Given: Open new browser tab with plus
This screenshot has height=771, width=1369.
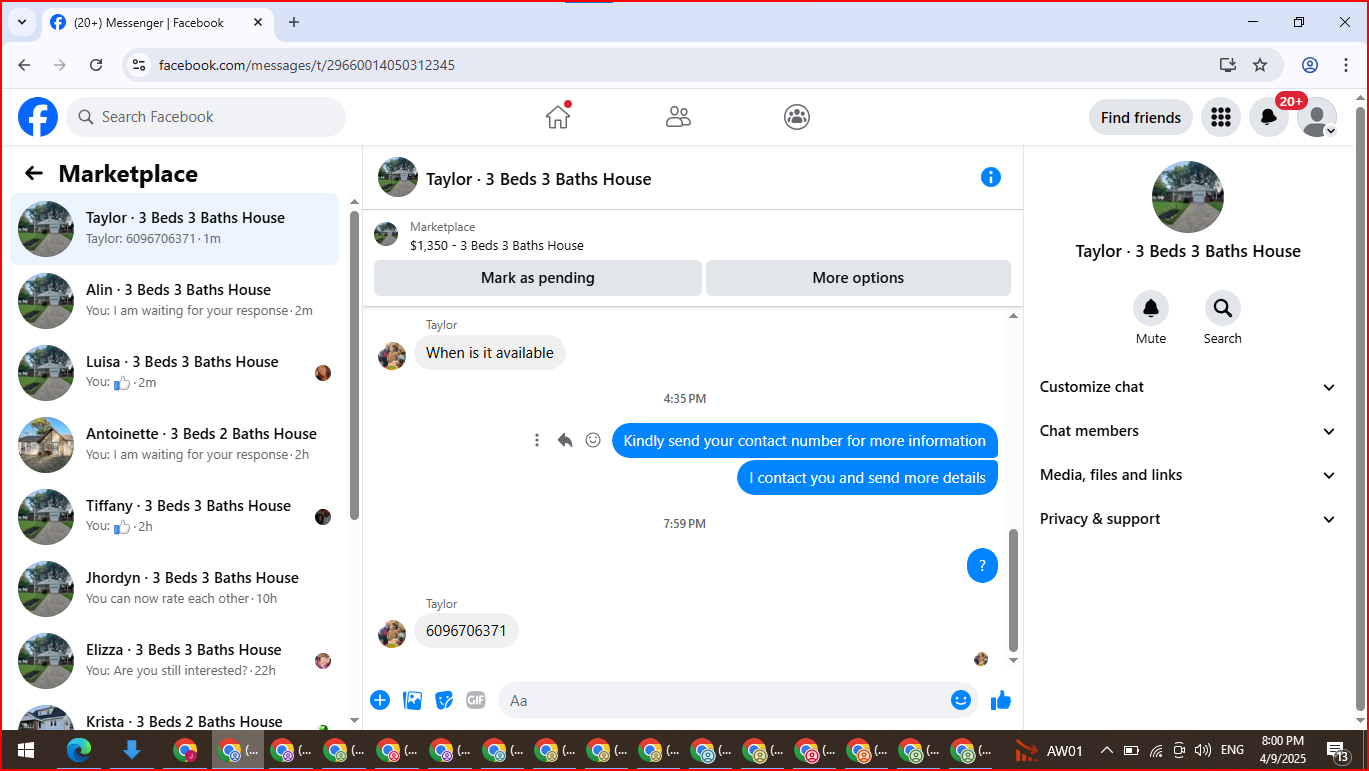Looking at the screenshot, I should coord(294,22).
